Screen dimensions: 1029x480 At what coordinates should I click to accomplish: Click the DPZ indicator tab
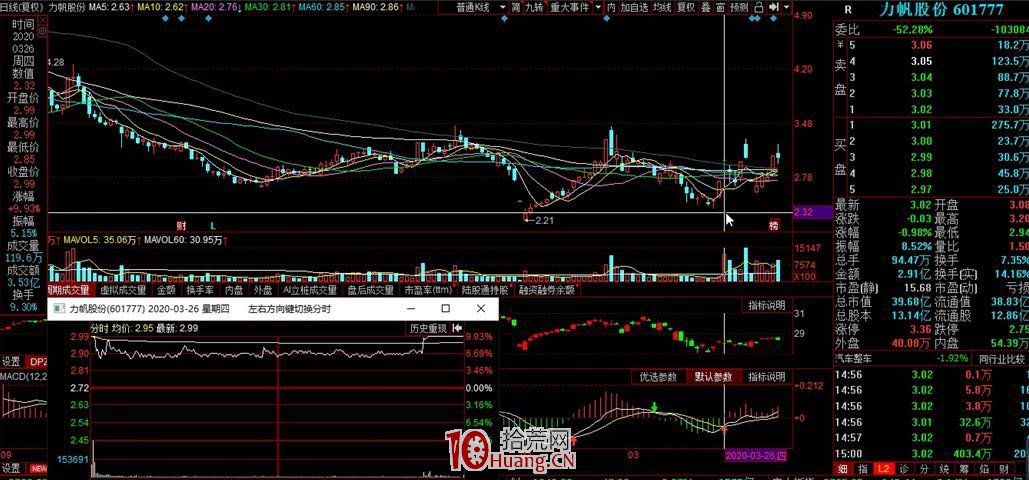[35, 362]
